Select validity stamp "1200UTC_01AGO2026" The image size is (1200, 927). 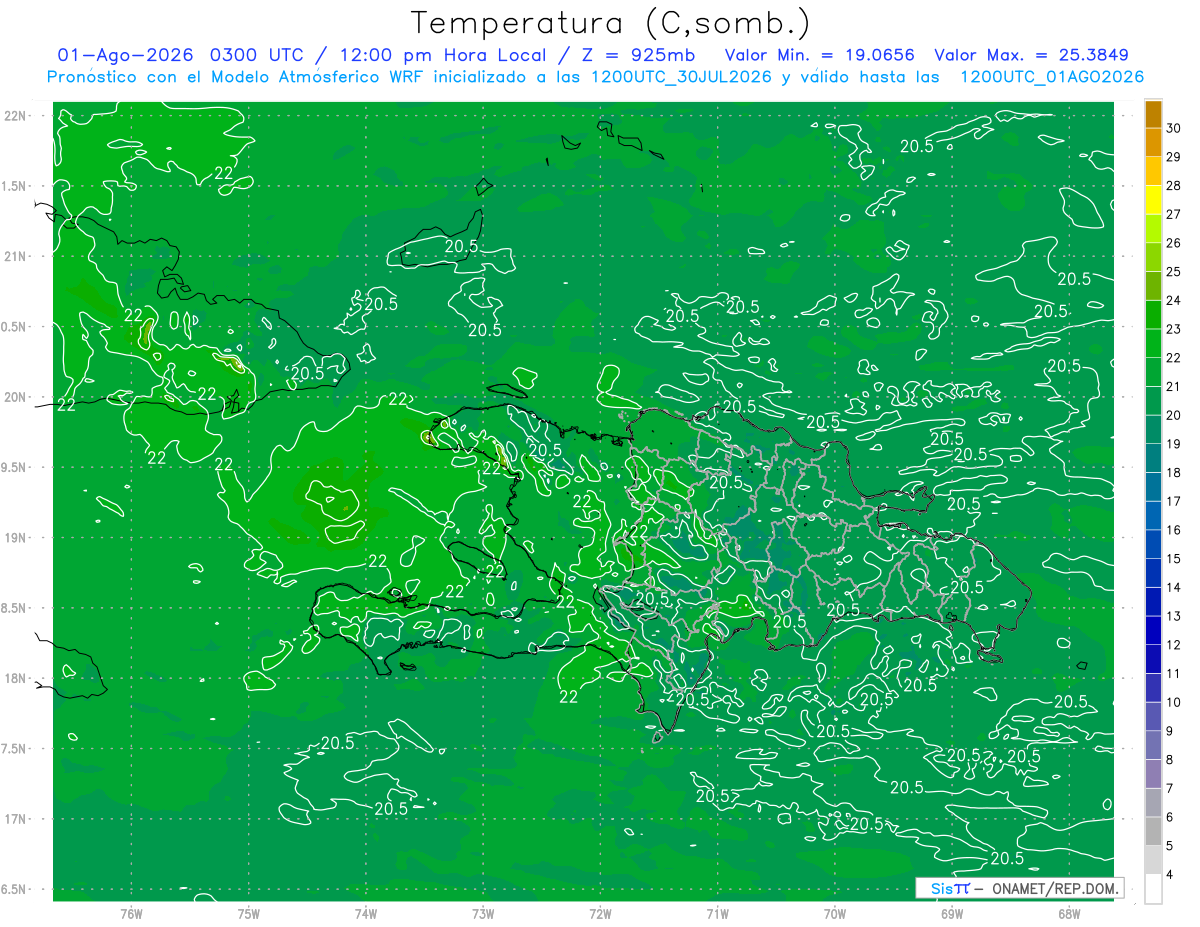[x=1052, y=77]
